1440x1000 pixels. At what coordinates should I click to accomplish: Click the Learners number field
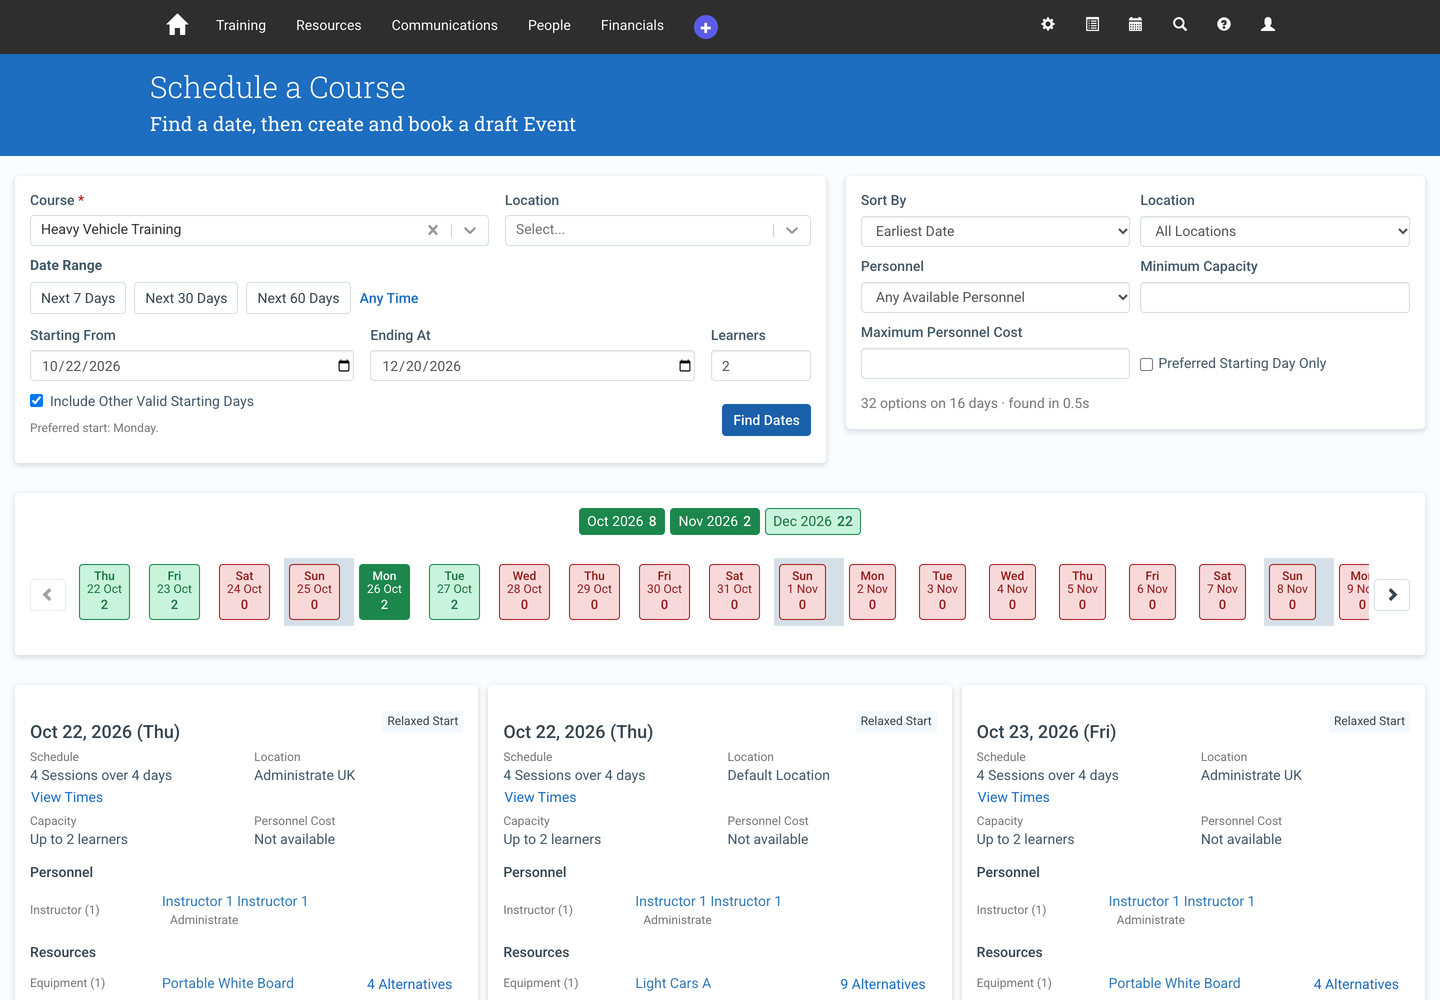pyautogui.click(x=761, y=366)
